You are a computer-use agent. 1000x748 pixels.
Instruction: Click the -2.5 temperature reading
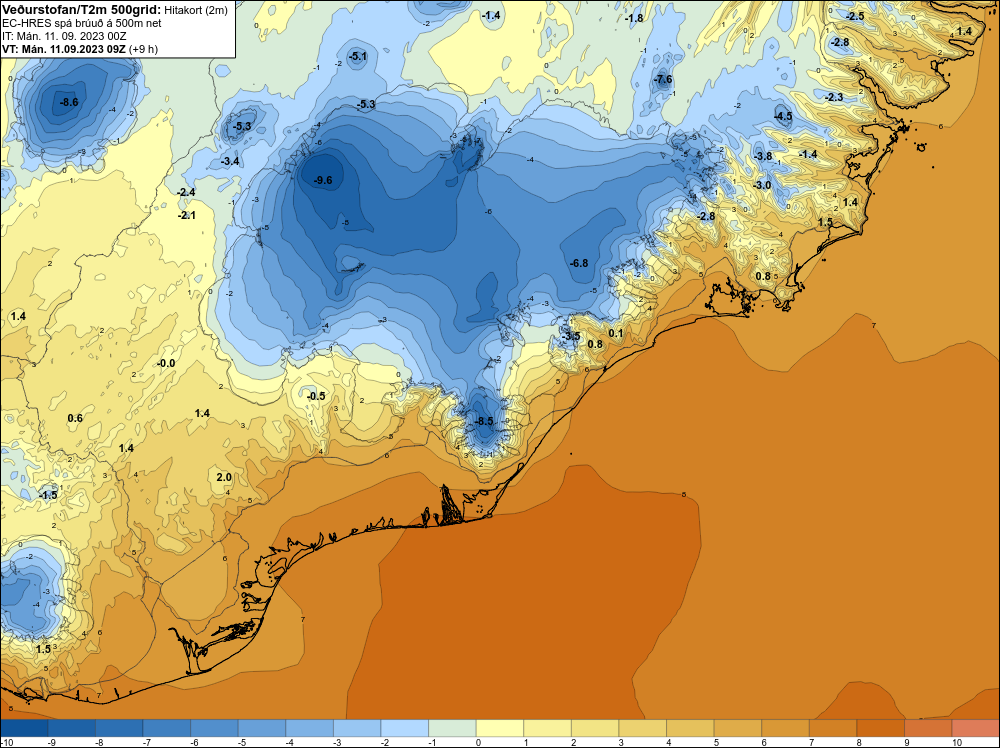coord(855,17)
